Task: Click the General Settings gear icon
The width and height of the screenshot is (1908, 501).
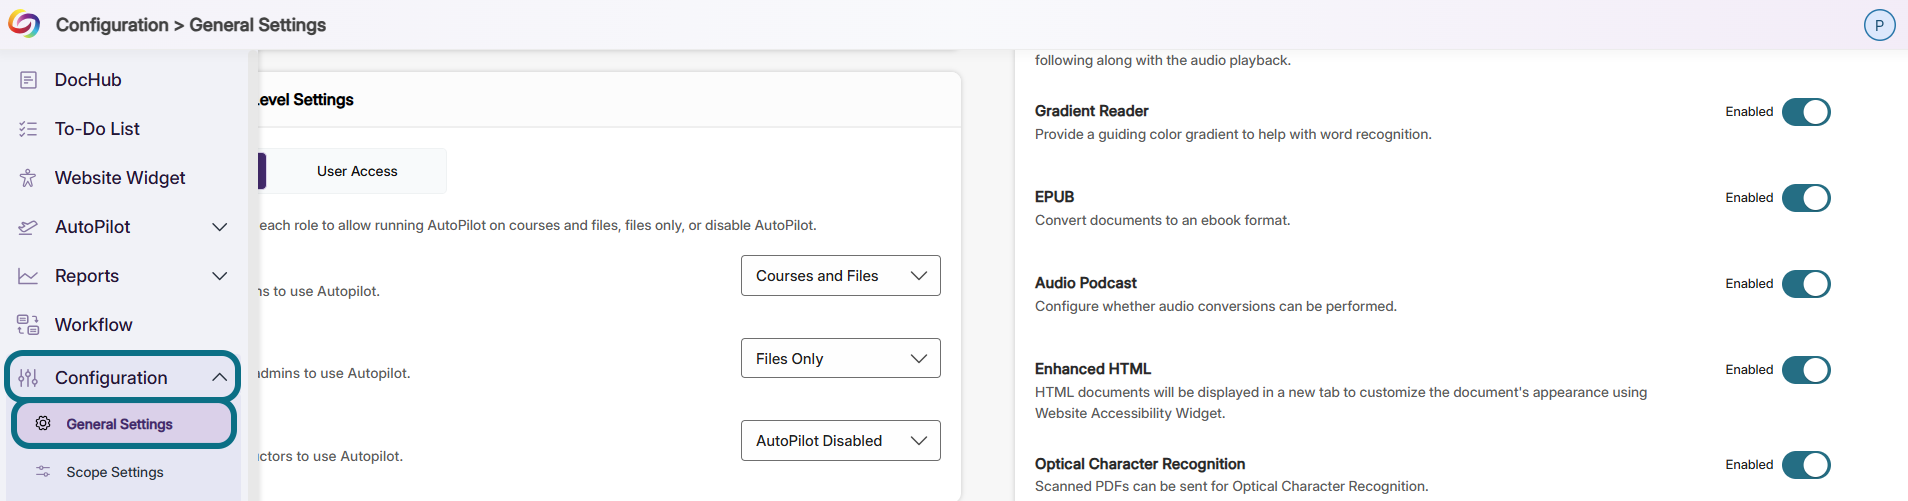Action: pyautogui.click(x=43, y=423)
